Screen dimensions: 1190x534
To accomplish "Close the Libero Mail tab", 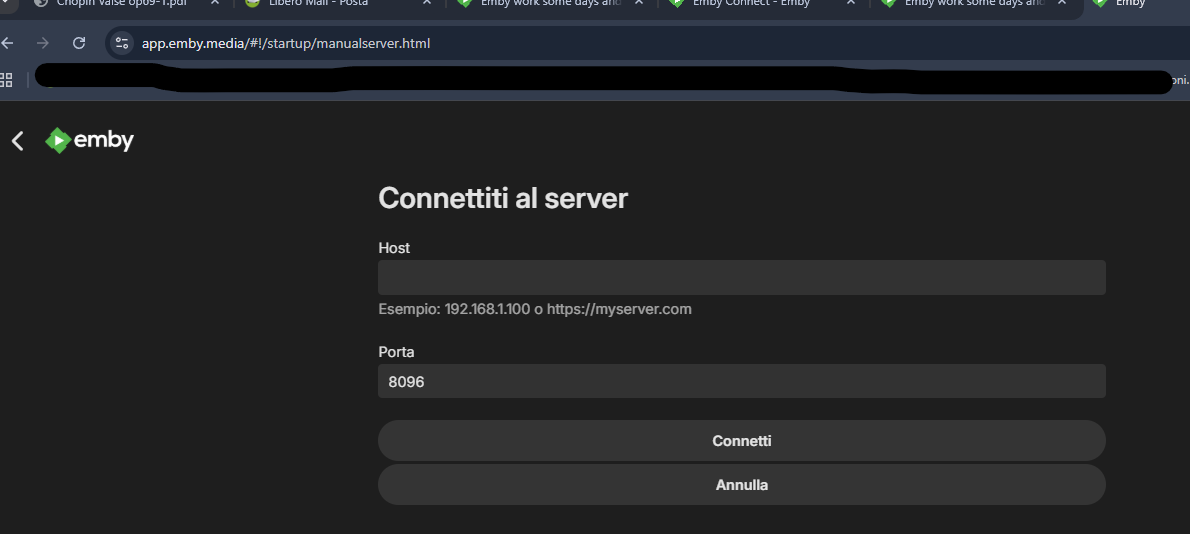I will coord(426,3).
